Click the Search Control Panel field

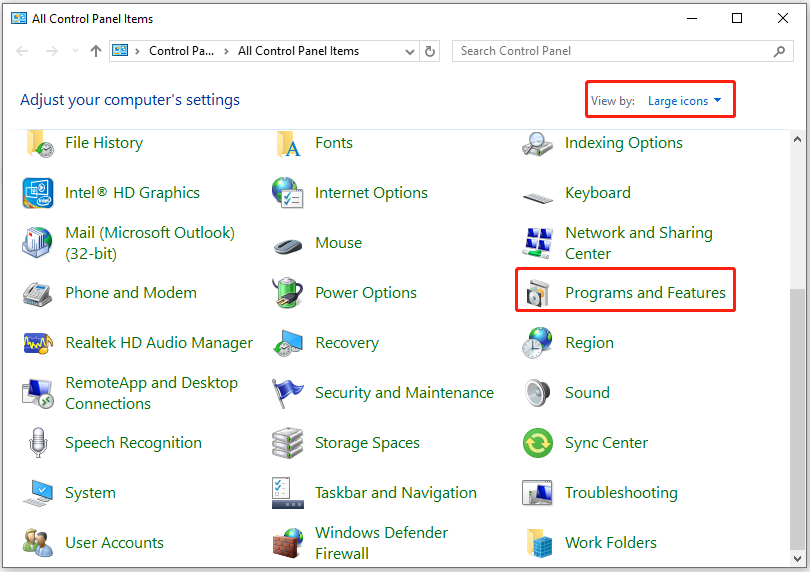coord(622,51)
